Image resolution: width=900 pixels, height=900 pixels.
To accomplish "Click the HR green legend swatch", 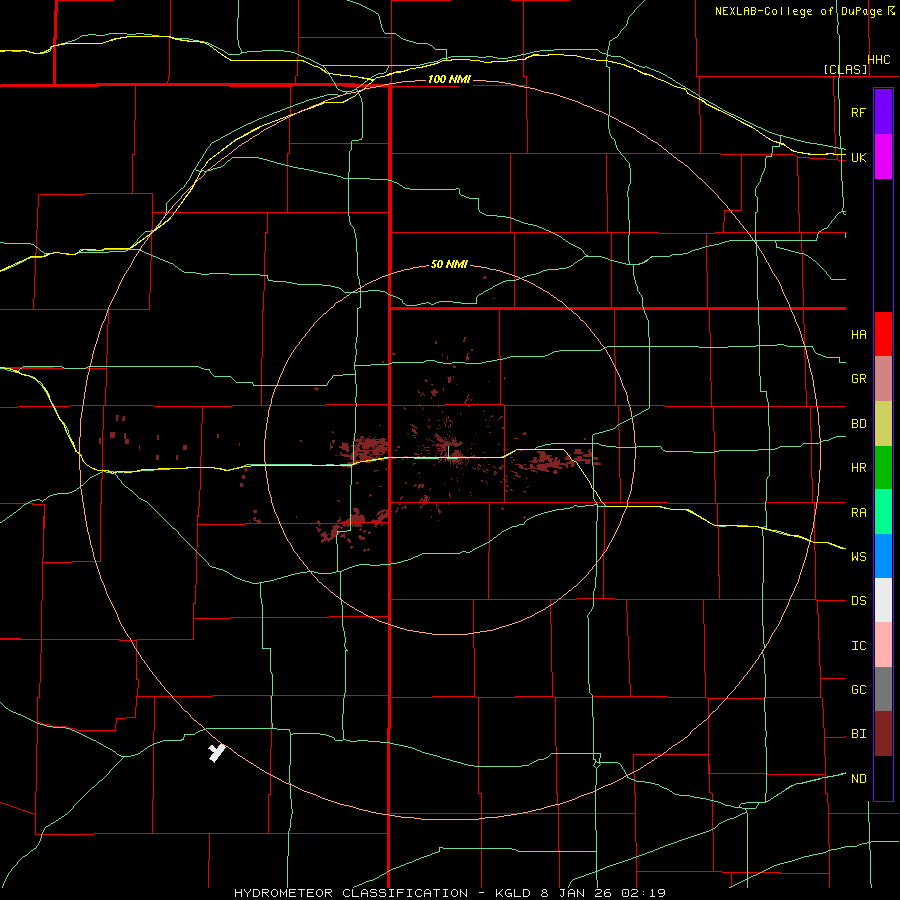I will [x=883, y=468].
